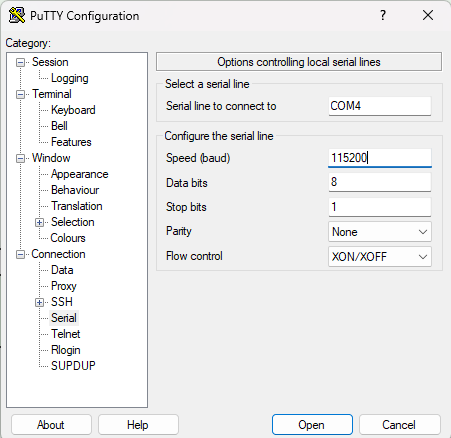Click the 'Options controlling local serial lines' header

coord(299,62)
